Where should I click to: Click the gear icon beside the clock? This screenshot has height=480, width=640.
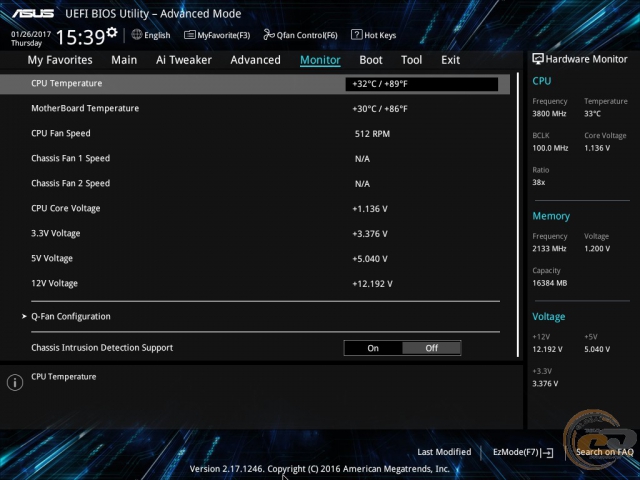(111, 32)
